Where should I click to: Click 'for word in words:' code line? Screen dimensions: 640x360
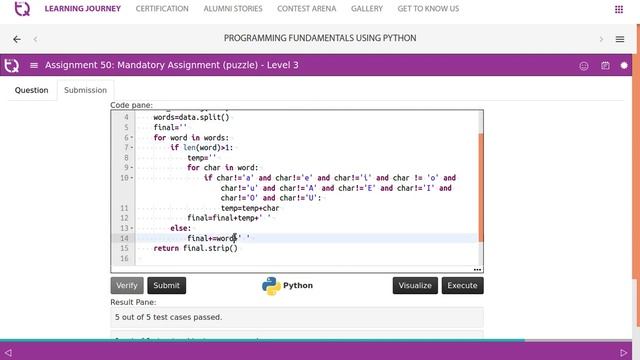[x=191, y=138]
